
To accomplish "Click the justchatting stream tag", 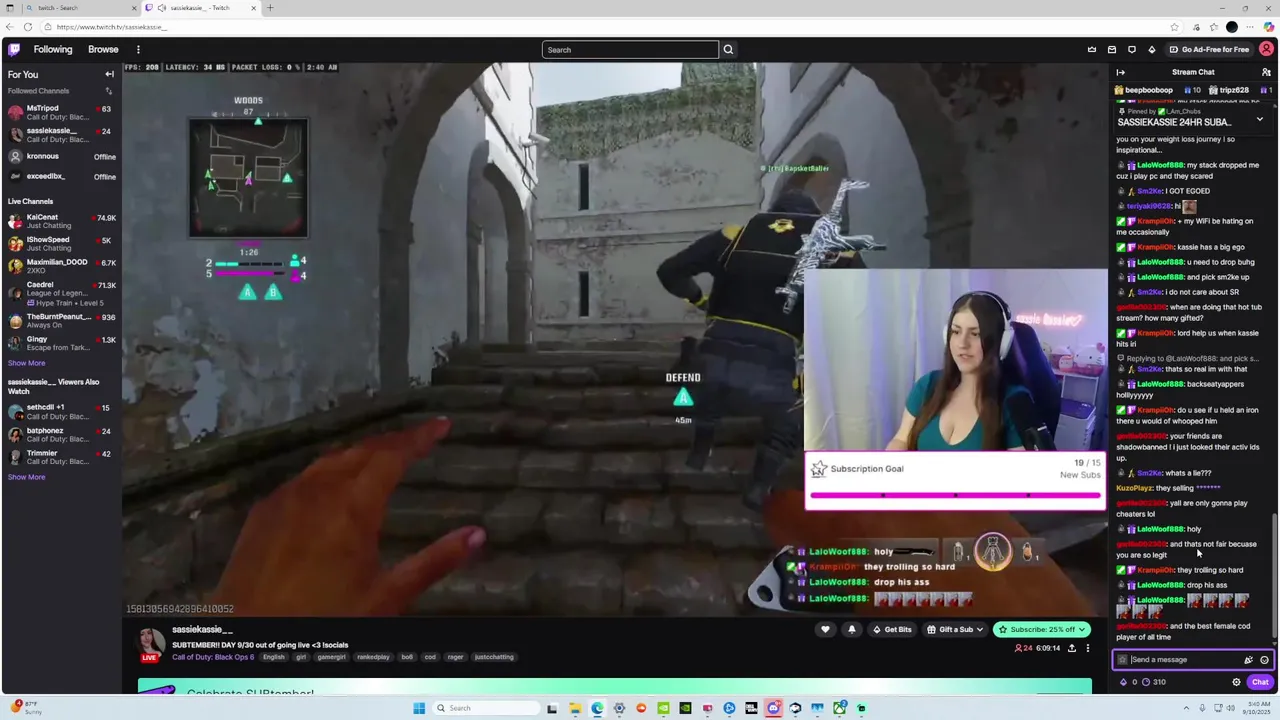I will 494,657.
